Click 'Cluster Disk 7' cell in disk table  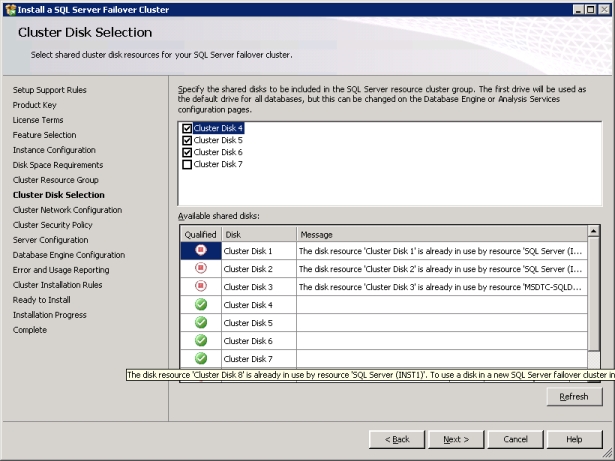point(259,359)
